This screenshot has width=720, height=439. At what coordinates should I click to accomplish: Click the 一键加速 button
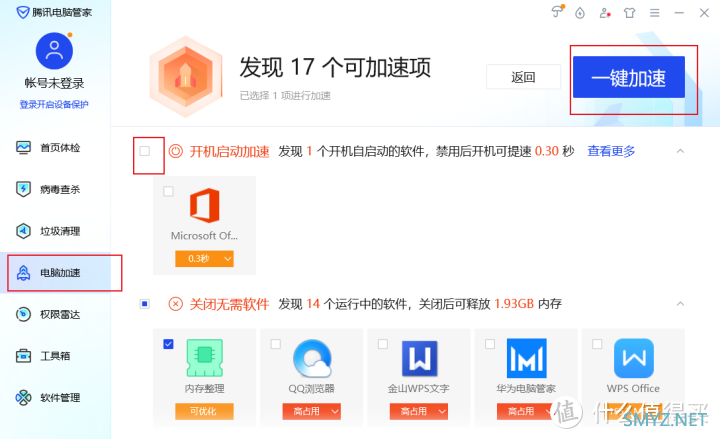(x=629, y=77)
